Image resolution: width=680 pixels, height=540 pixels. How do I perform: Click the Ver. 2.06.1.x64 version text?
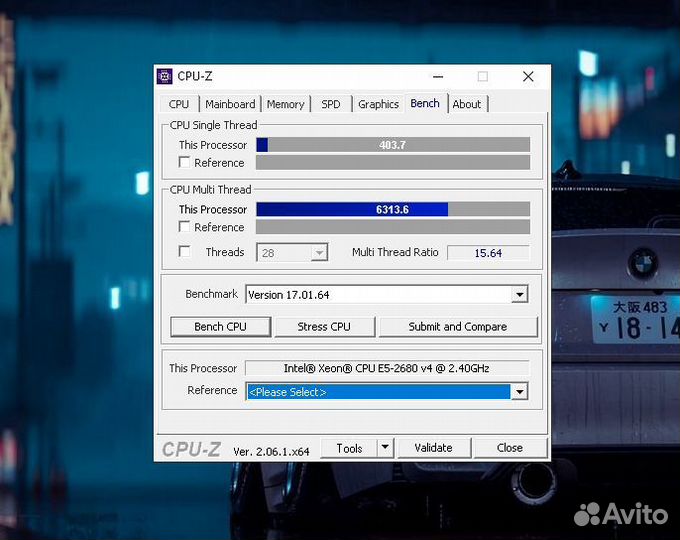271,452
